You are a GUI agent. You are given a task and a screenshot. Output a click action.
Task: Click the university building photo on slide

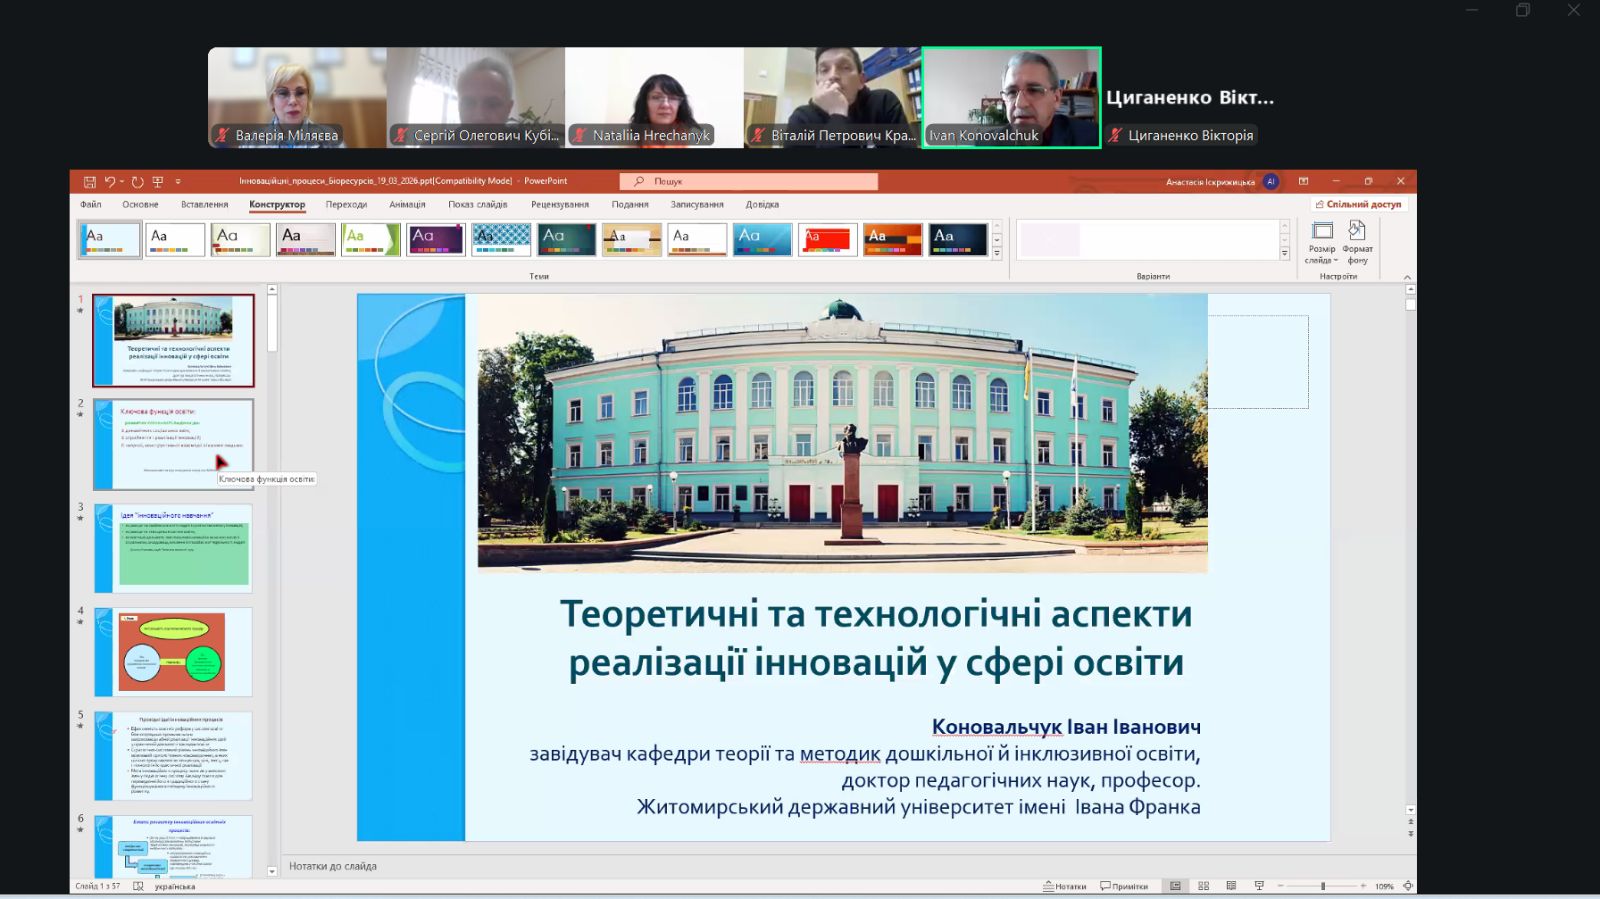click(842, 432)
